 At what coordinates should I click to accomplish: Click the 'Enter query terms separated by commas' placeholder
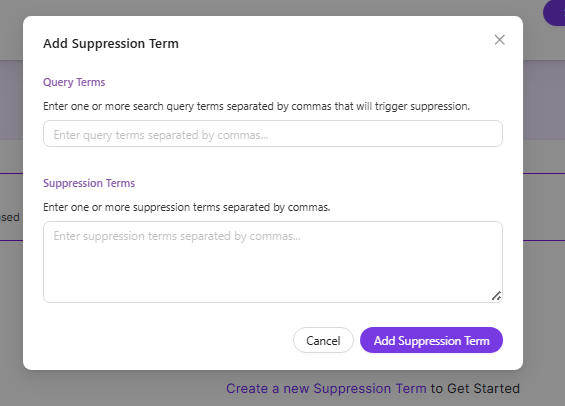(x=161, y=135)
